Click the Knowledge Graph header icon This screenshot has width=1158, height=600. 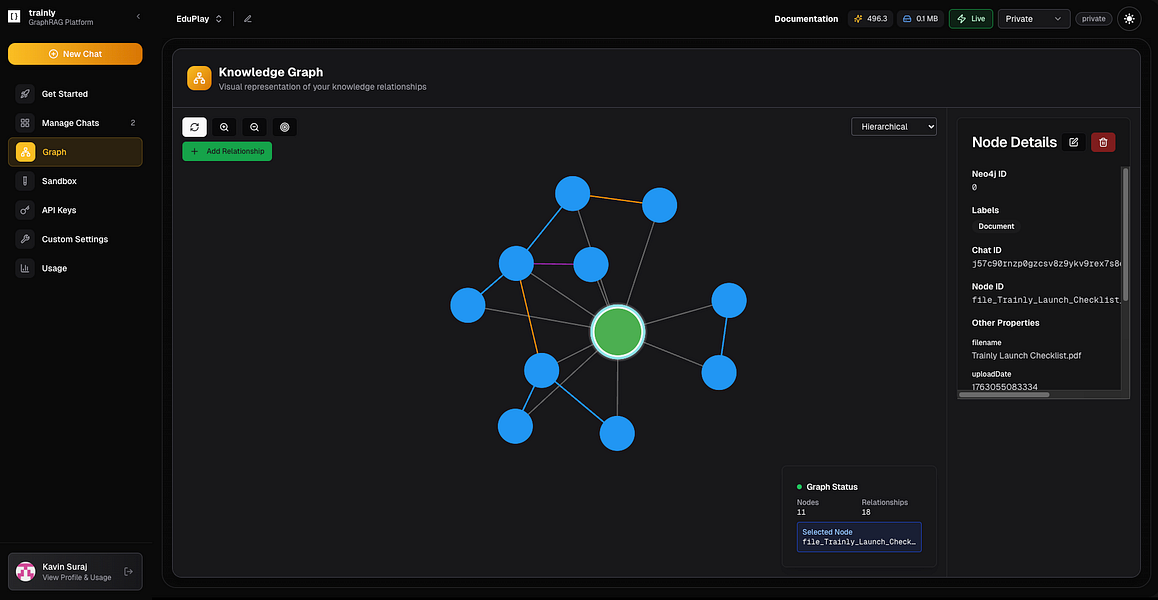click(199, 78)
